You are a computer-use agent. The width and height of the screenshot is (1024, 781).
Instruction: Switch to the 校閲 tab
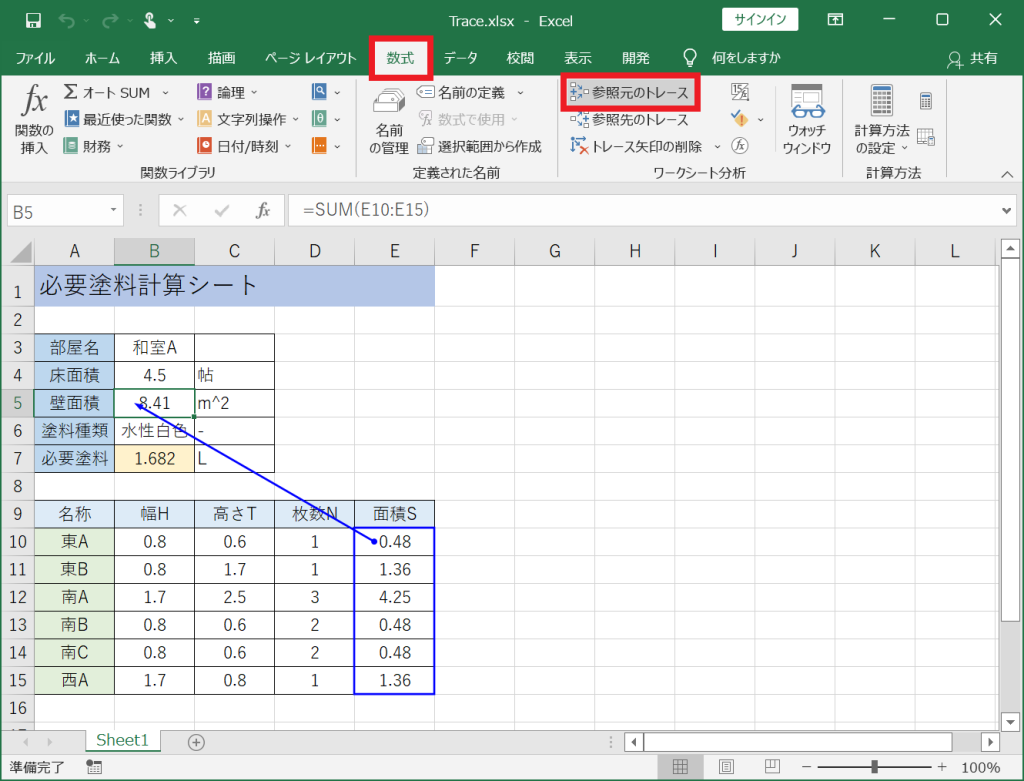pyautogui.click(x=520, y=58)
